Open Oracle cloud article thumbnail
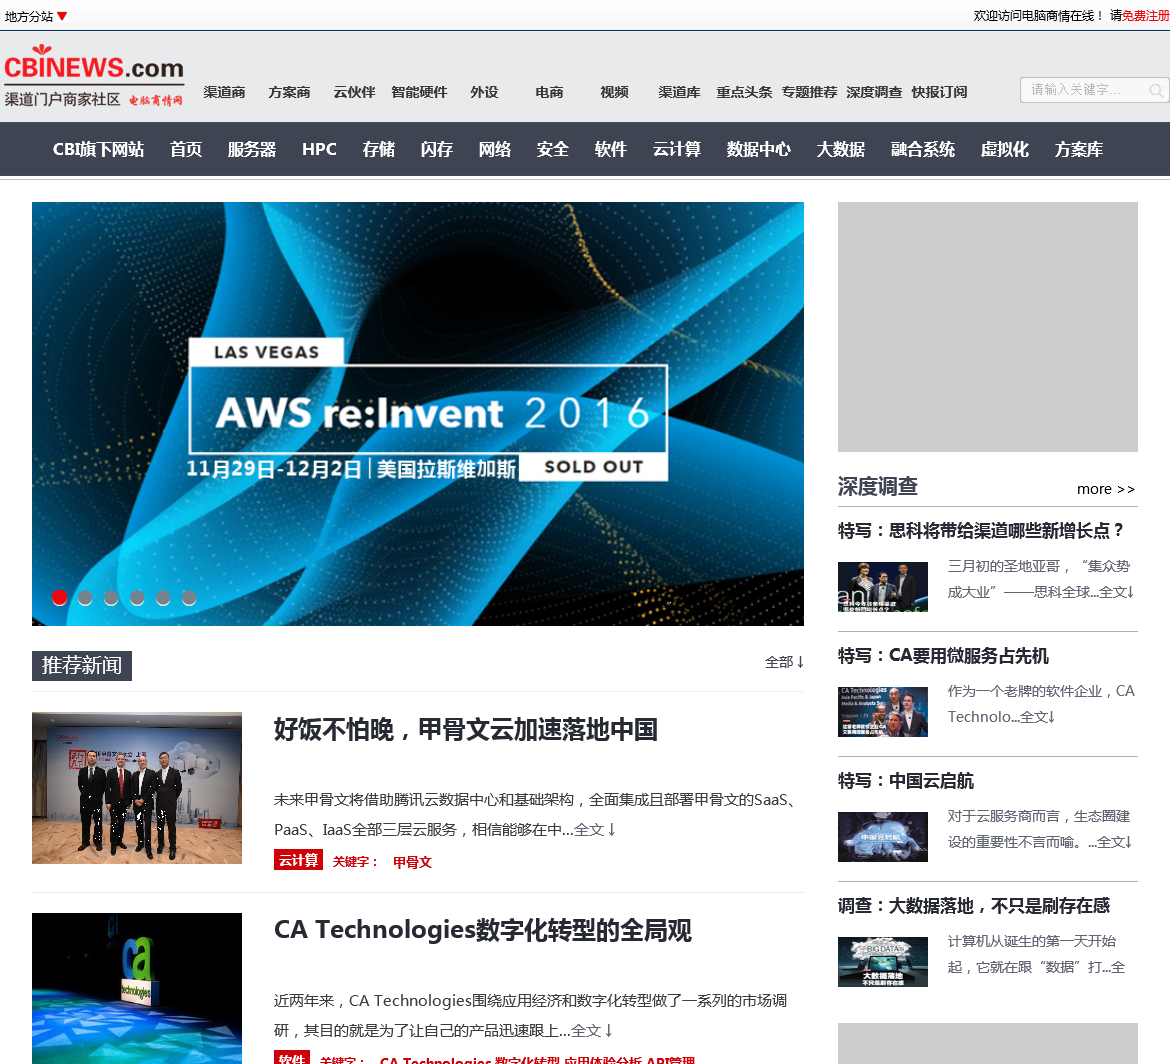Screen dimensions: 1170x1064 (137, 788)
